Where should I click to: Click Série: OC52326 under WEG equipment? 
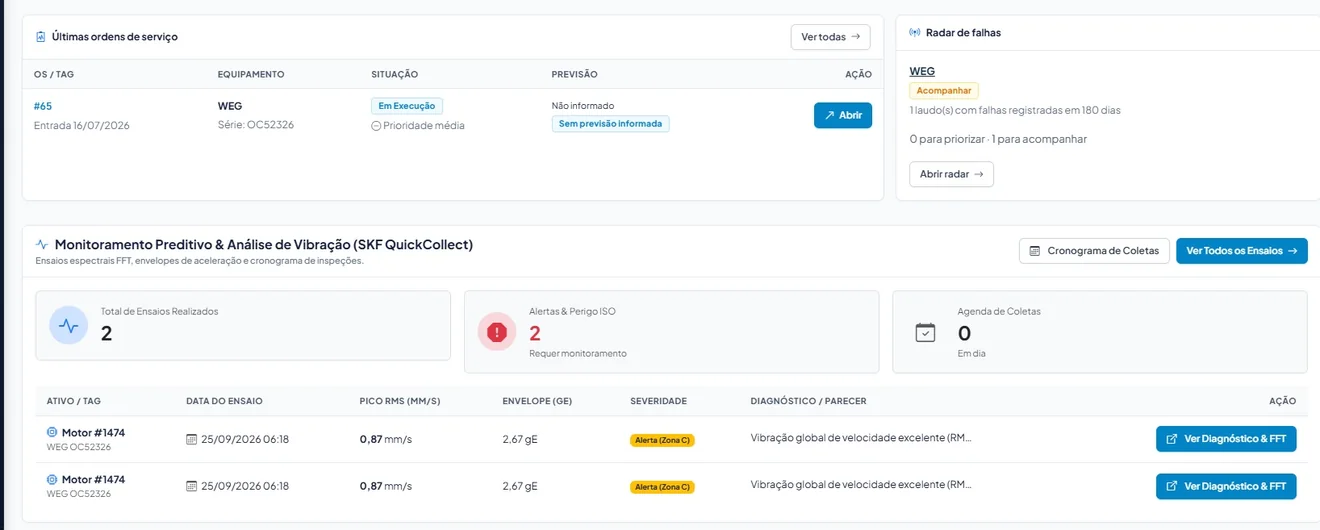click(x=256, y=125)
